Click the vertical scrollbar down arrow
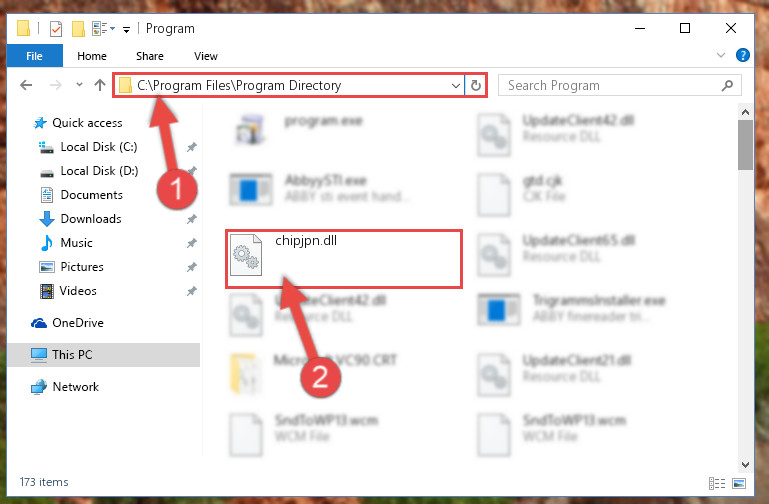769x504 pixels. click(745, 464)
